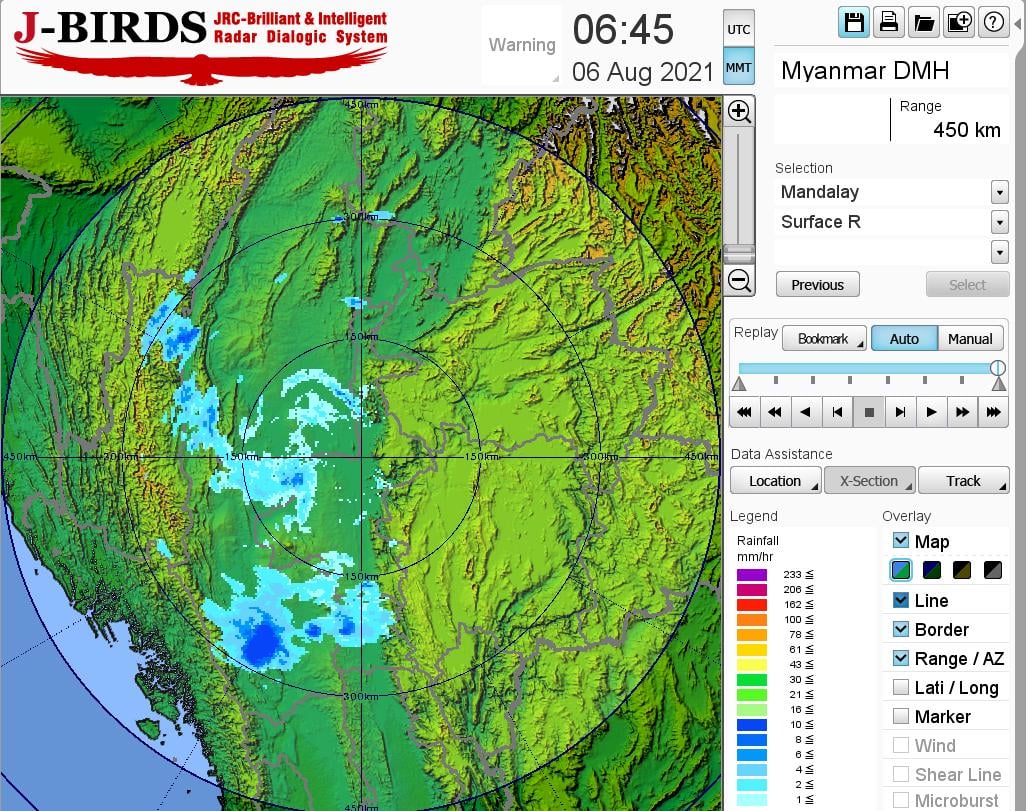Click the help question mark icon
This screenshot has height=811, width=1030.
(993, 22)
